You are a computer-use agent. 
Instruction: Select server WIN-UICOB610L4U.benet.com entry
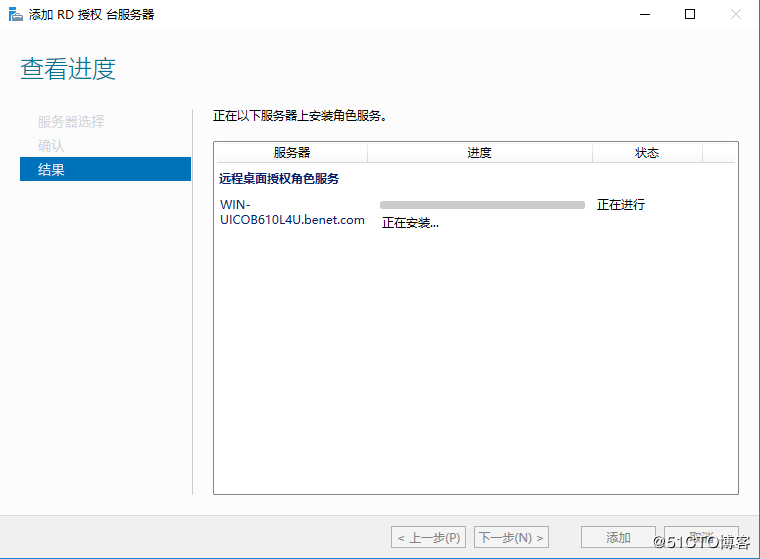(292, 212)
